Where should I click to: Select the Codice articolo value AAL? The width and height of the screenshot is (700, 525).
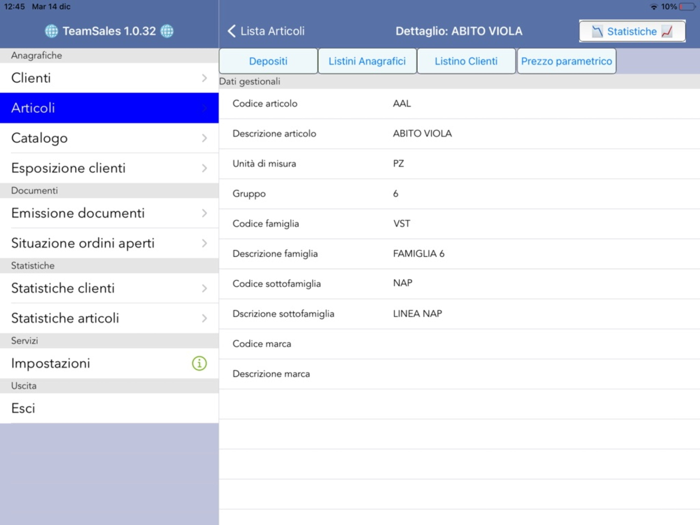click(x=402, y=104)
